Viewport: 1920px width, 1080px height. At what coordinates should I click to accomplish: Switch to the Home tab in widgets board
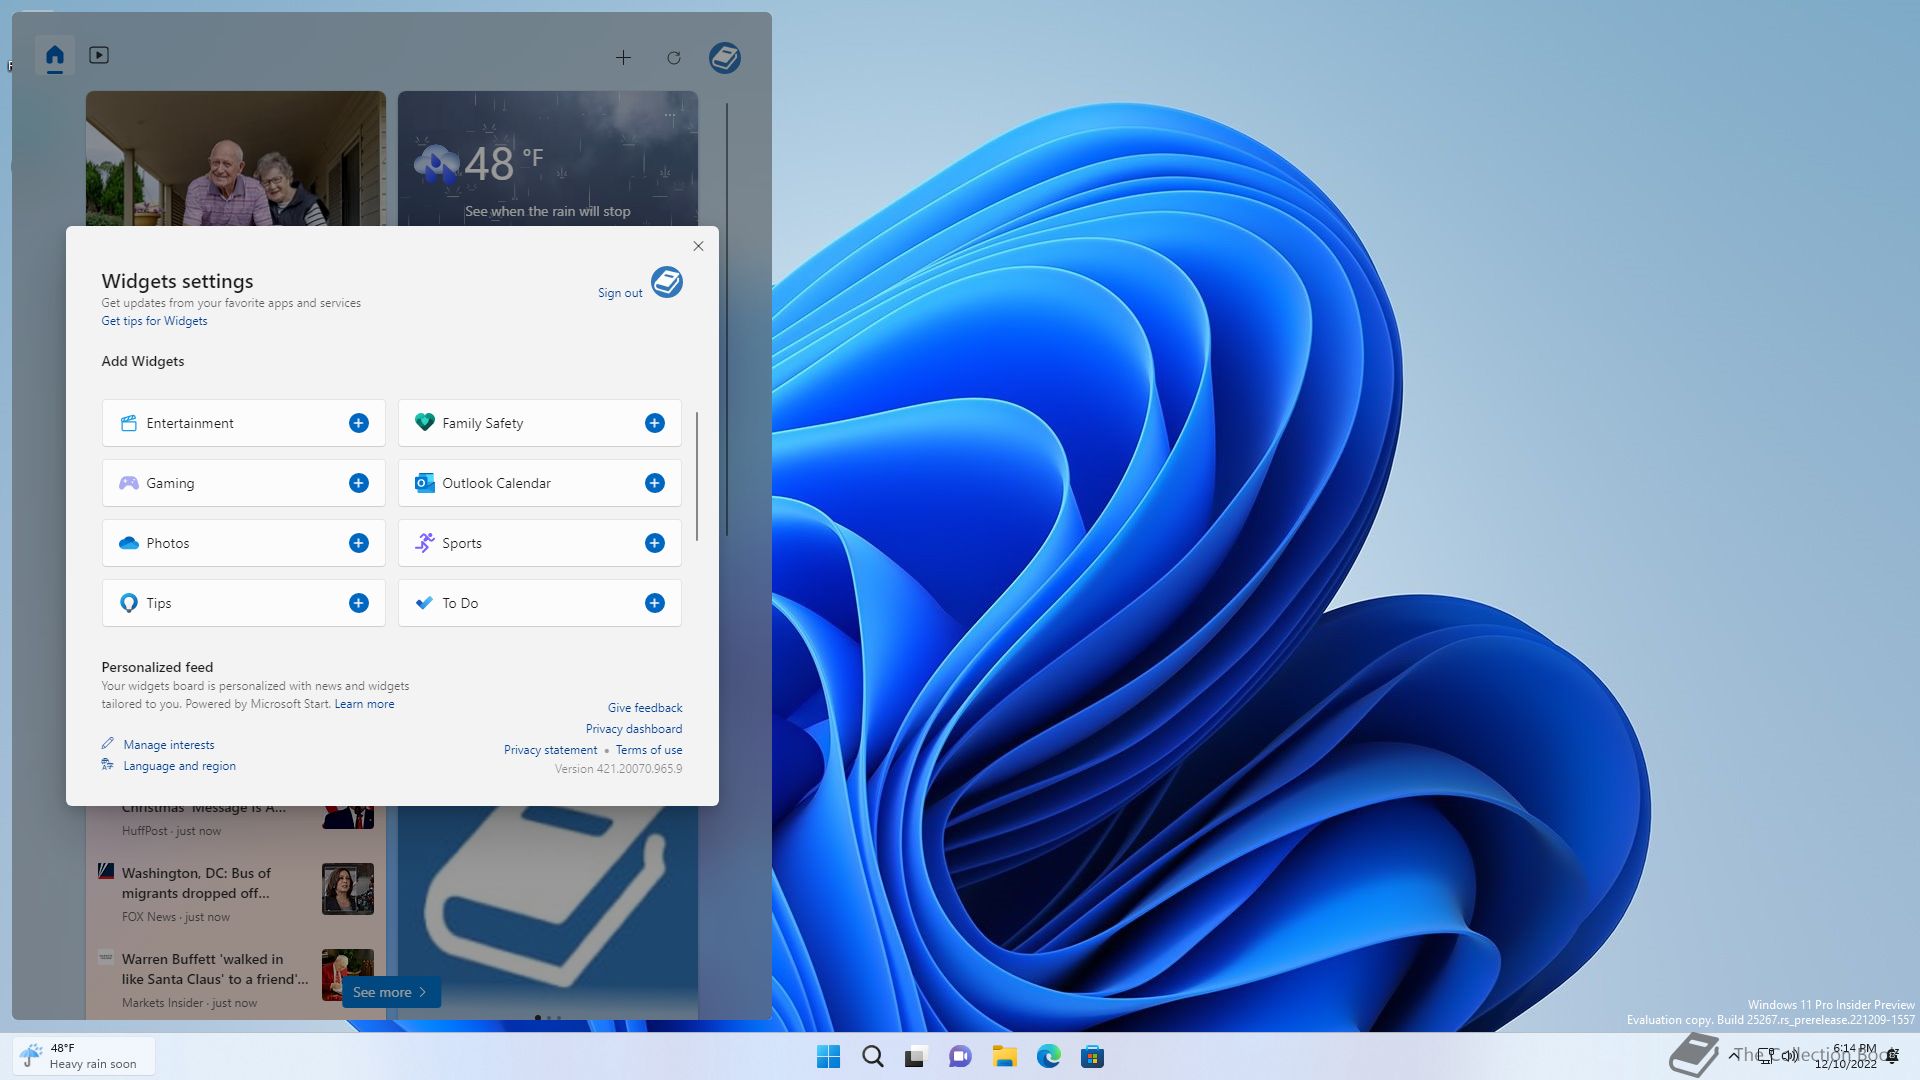point(55,56)
